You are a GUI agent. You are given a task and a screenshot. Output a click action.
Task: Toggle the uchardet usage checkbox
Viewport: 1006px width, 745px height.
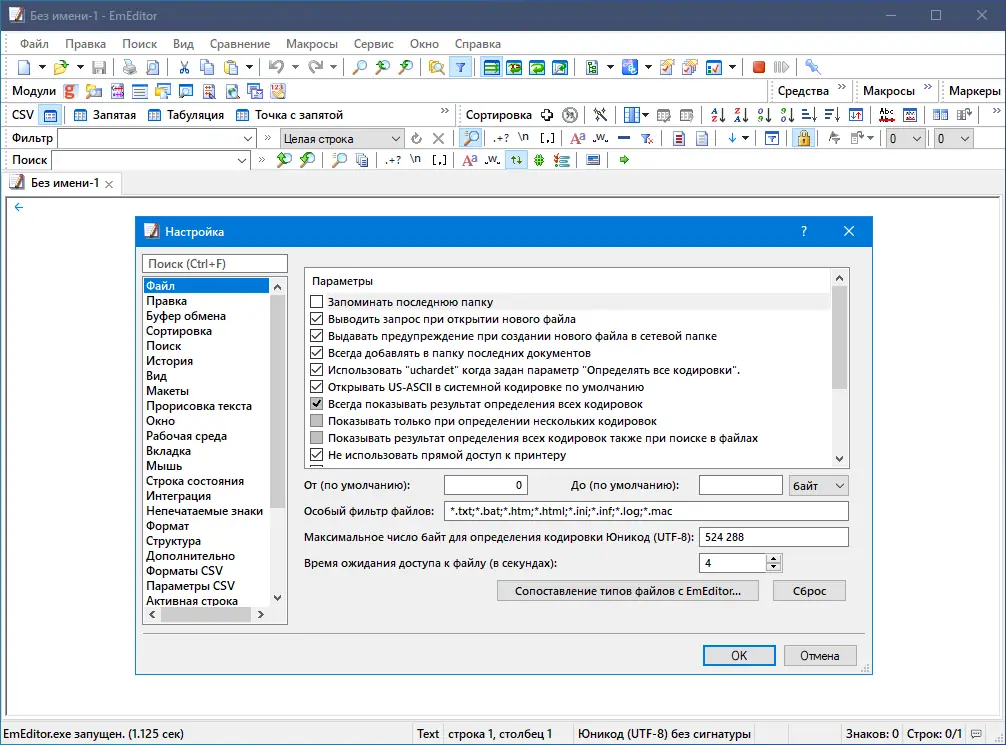coord(316,370)
